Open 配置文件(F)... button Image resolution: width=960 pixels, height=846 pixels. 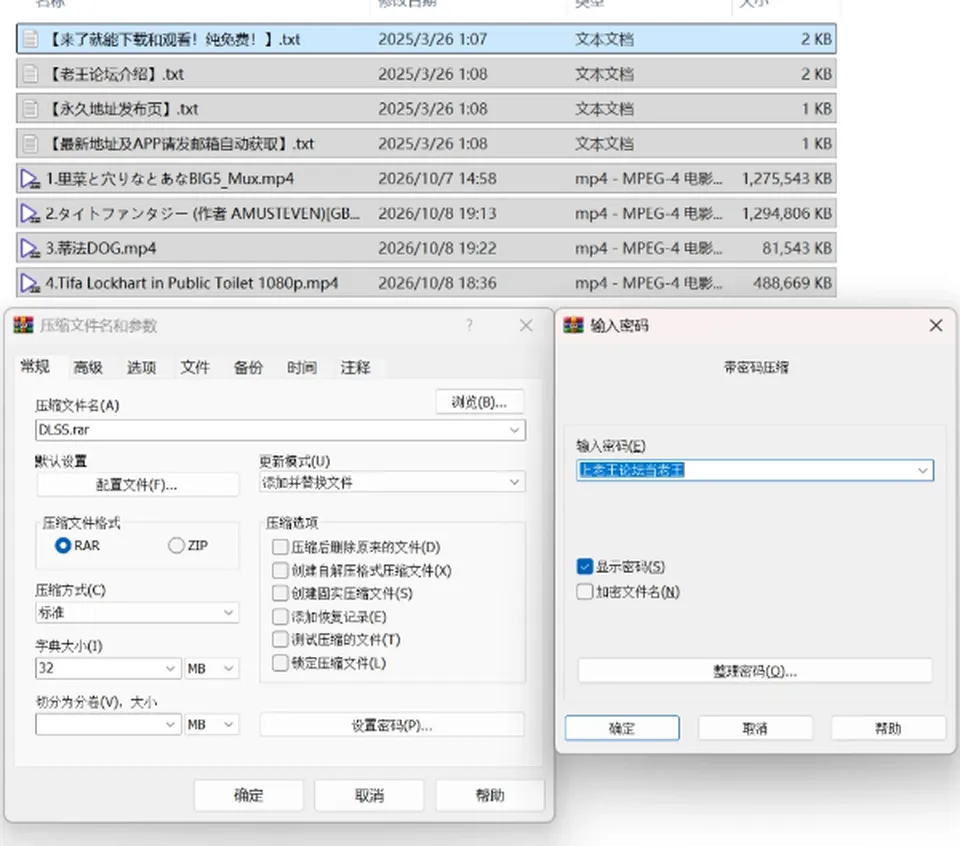point(137,485)
